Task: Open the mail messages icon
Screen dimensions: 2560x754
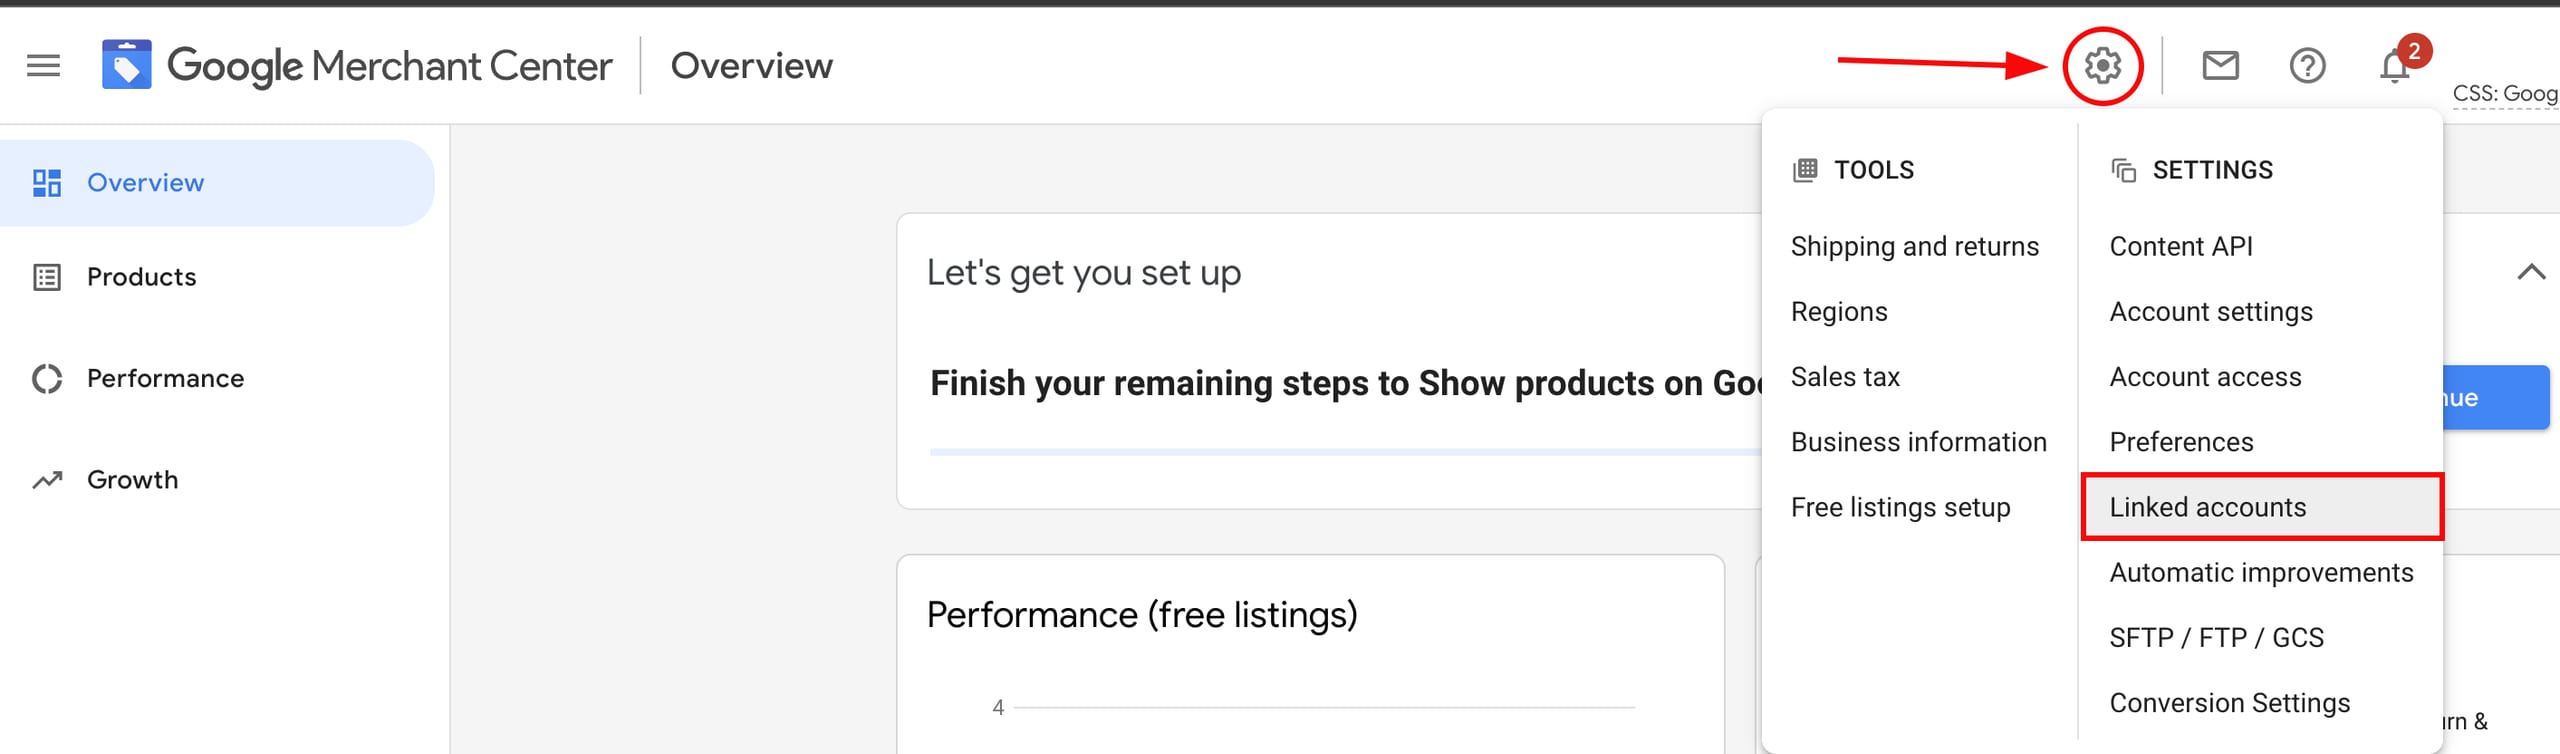Action: (2220, 66)
